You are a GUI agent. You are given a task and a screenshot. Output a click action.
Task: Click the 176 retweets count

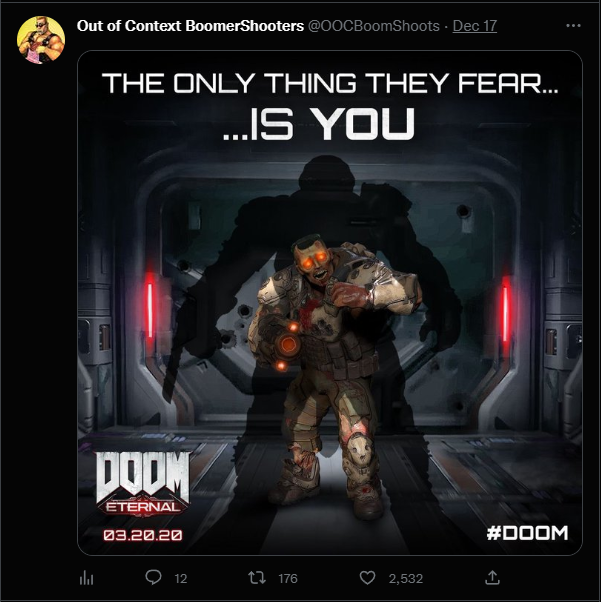288,579
